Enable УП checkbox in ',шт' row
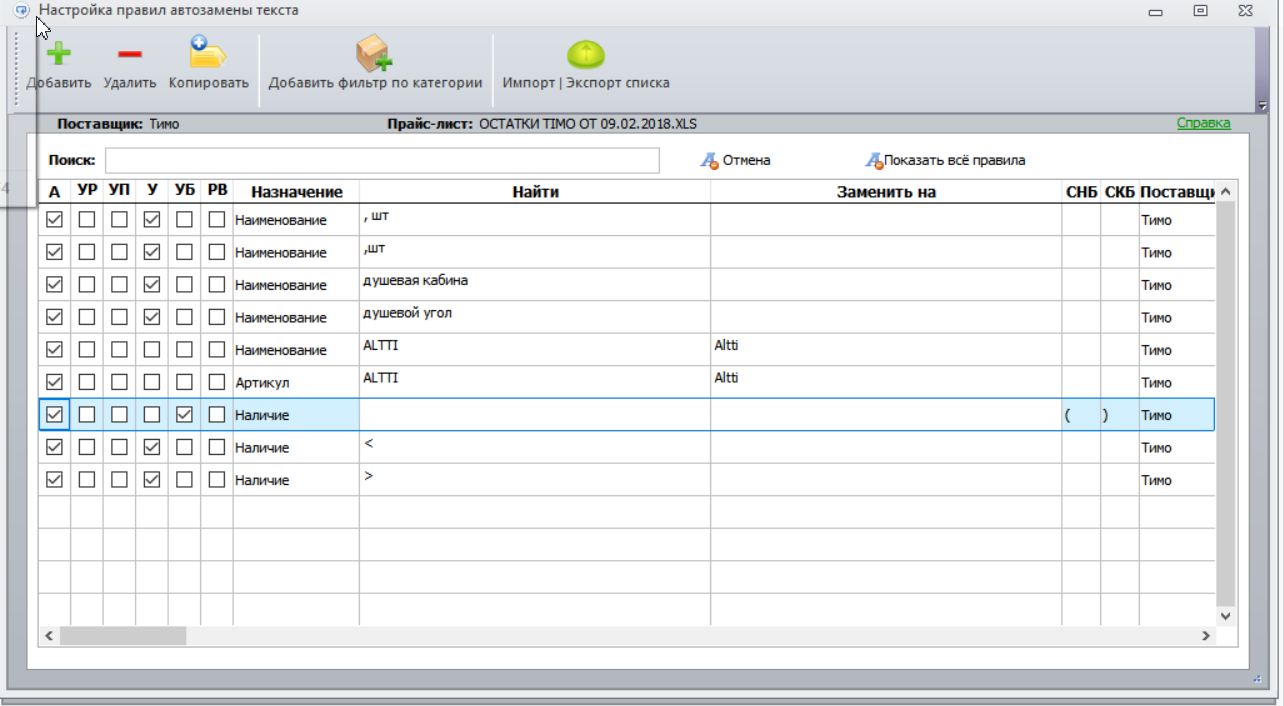 tap(119, 252)
